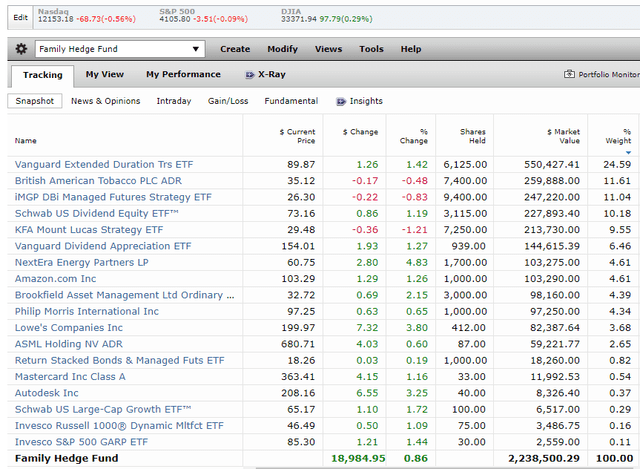Open Amazon.com Inc link

(x=56, y=279)
